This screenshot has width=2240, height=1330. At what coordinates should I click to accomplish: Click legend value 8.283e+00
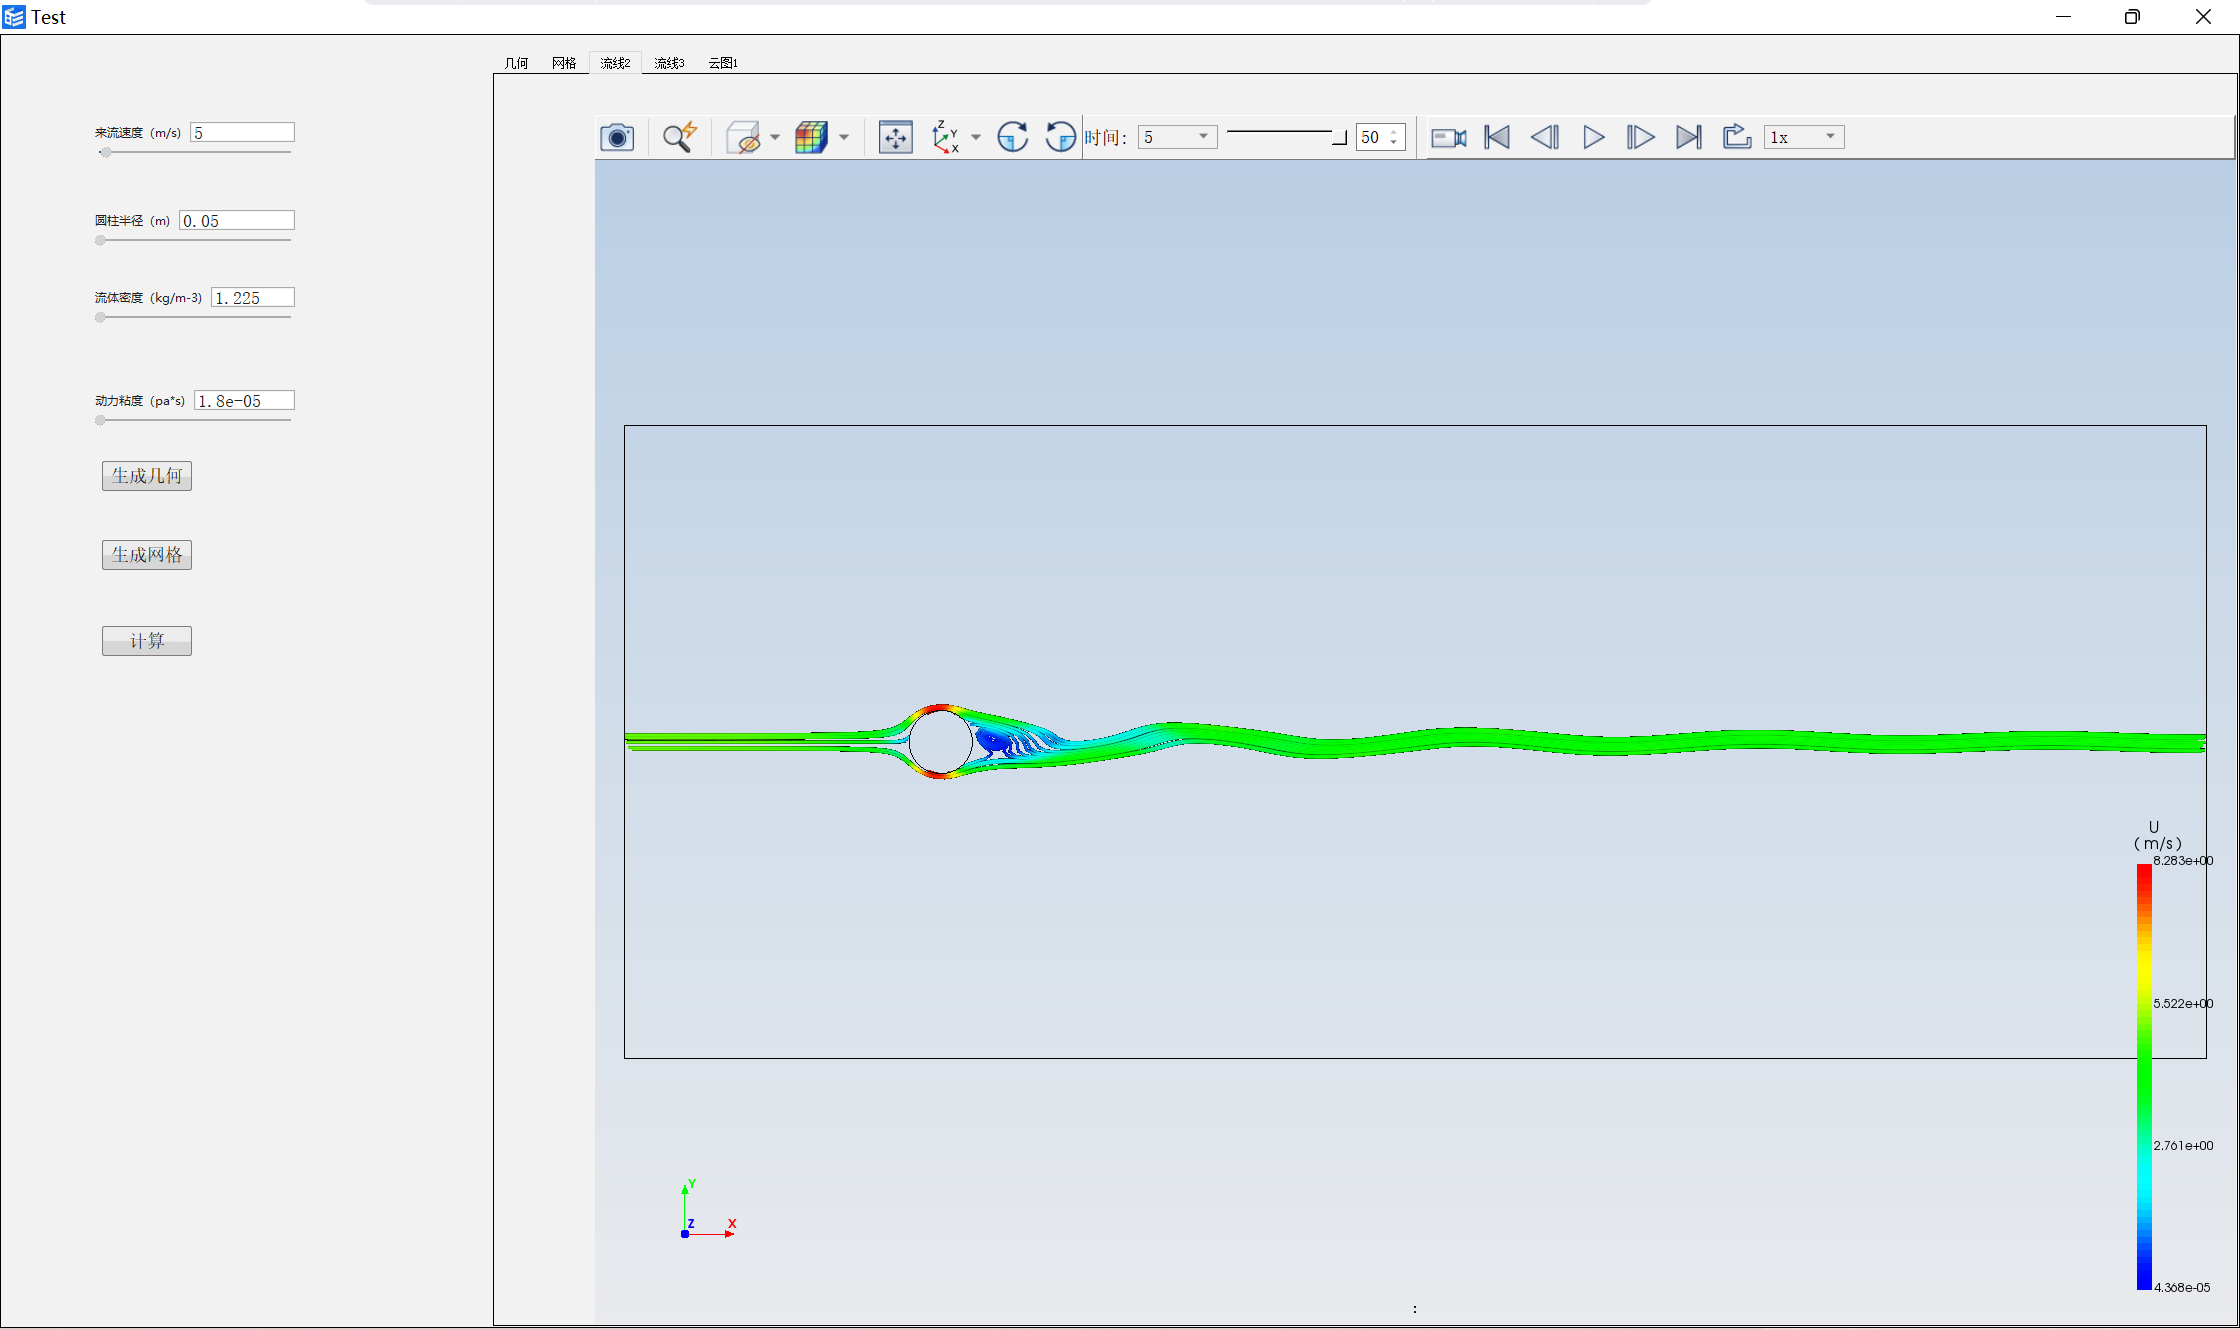tap(2183, 861)
